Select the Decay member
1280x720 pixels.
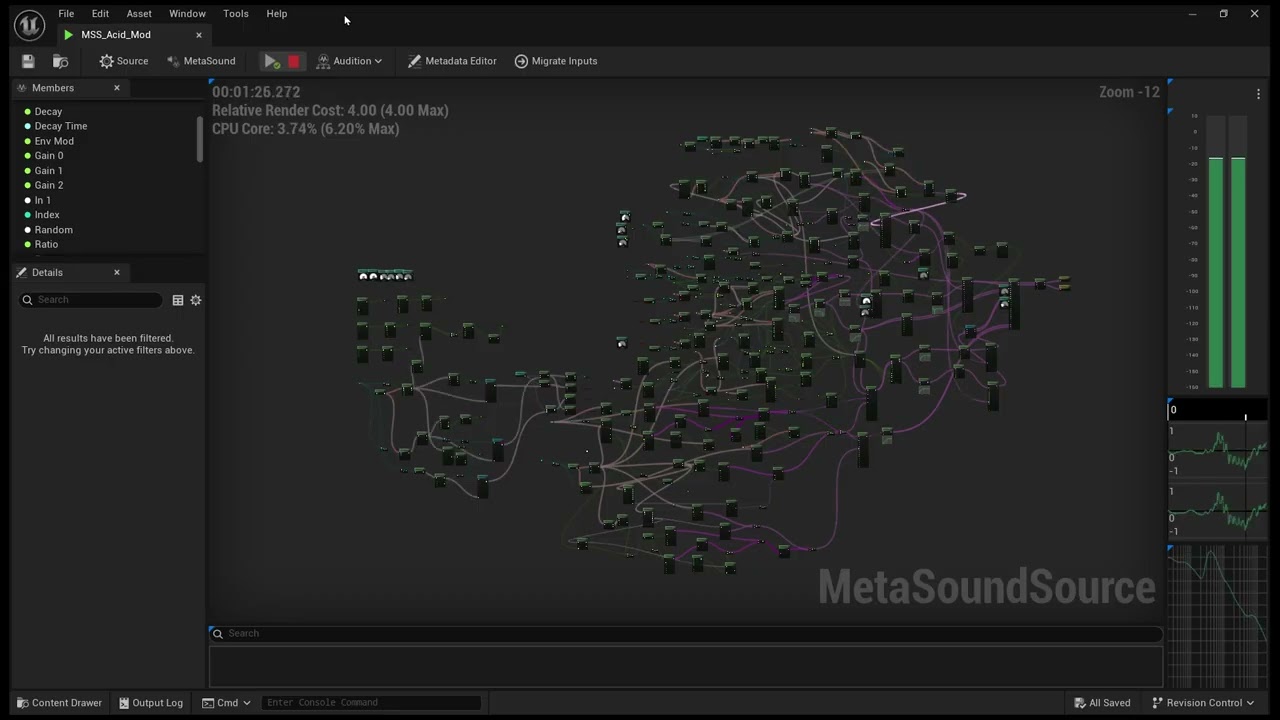[48, 112]
